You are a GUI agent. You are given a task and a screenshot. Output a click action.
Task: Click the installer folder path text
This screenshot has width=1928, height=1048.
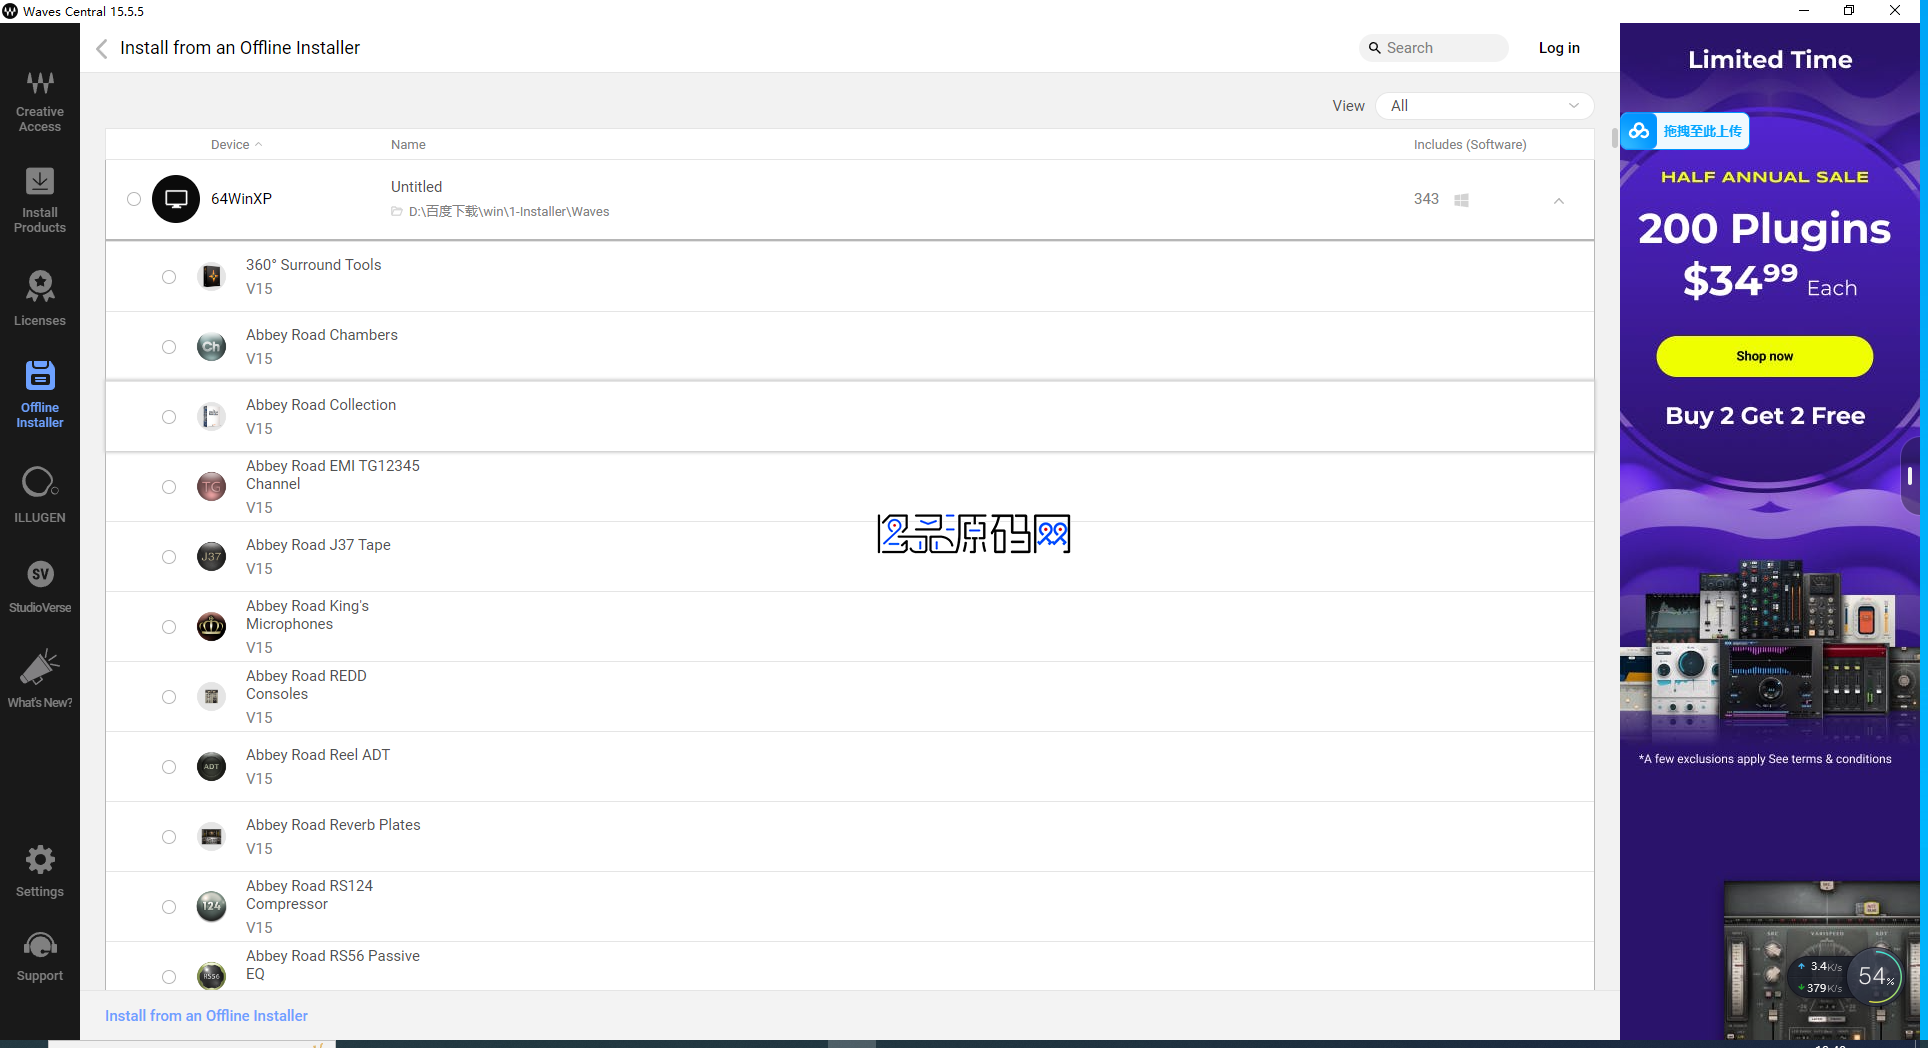509,212
